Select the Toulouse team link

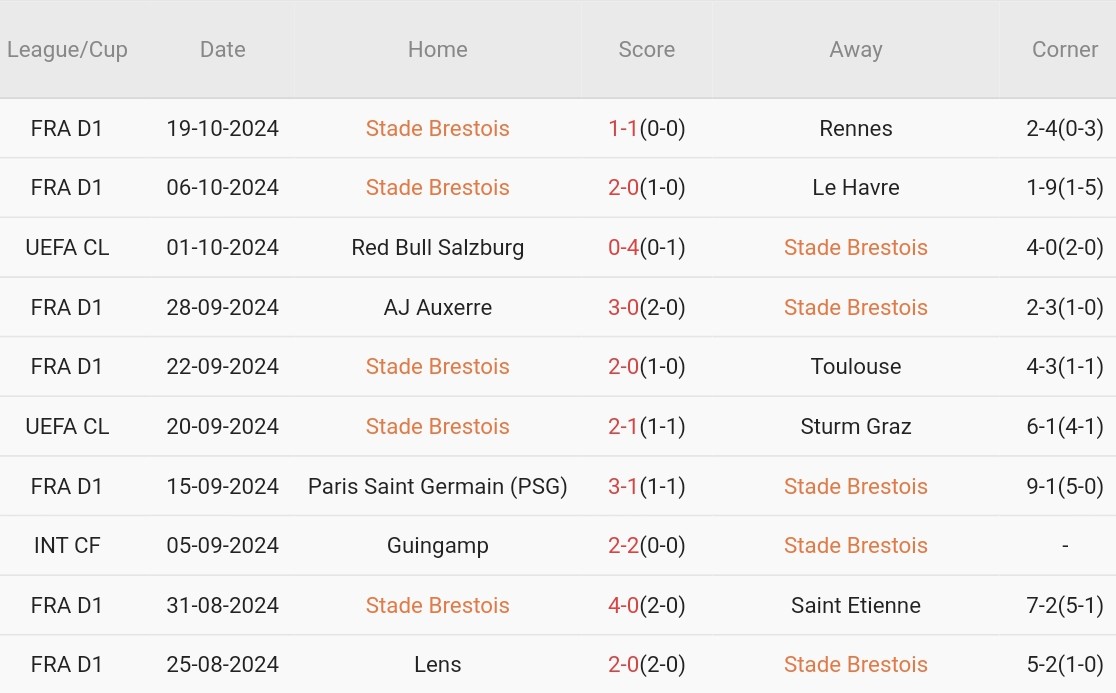tap(855, 366)
